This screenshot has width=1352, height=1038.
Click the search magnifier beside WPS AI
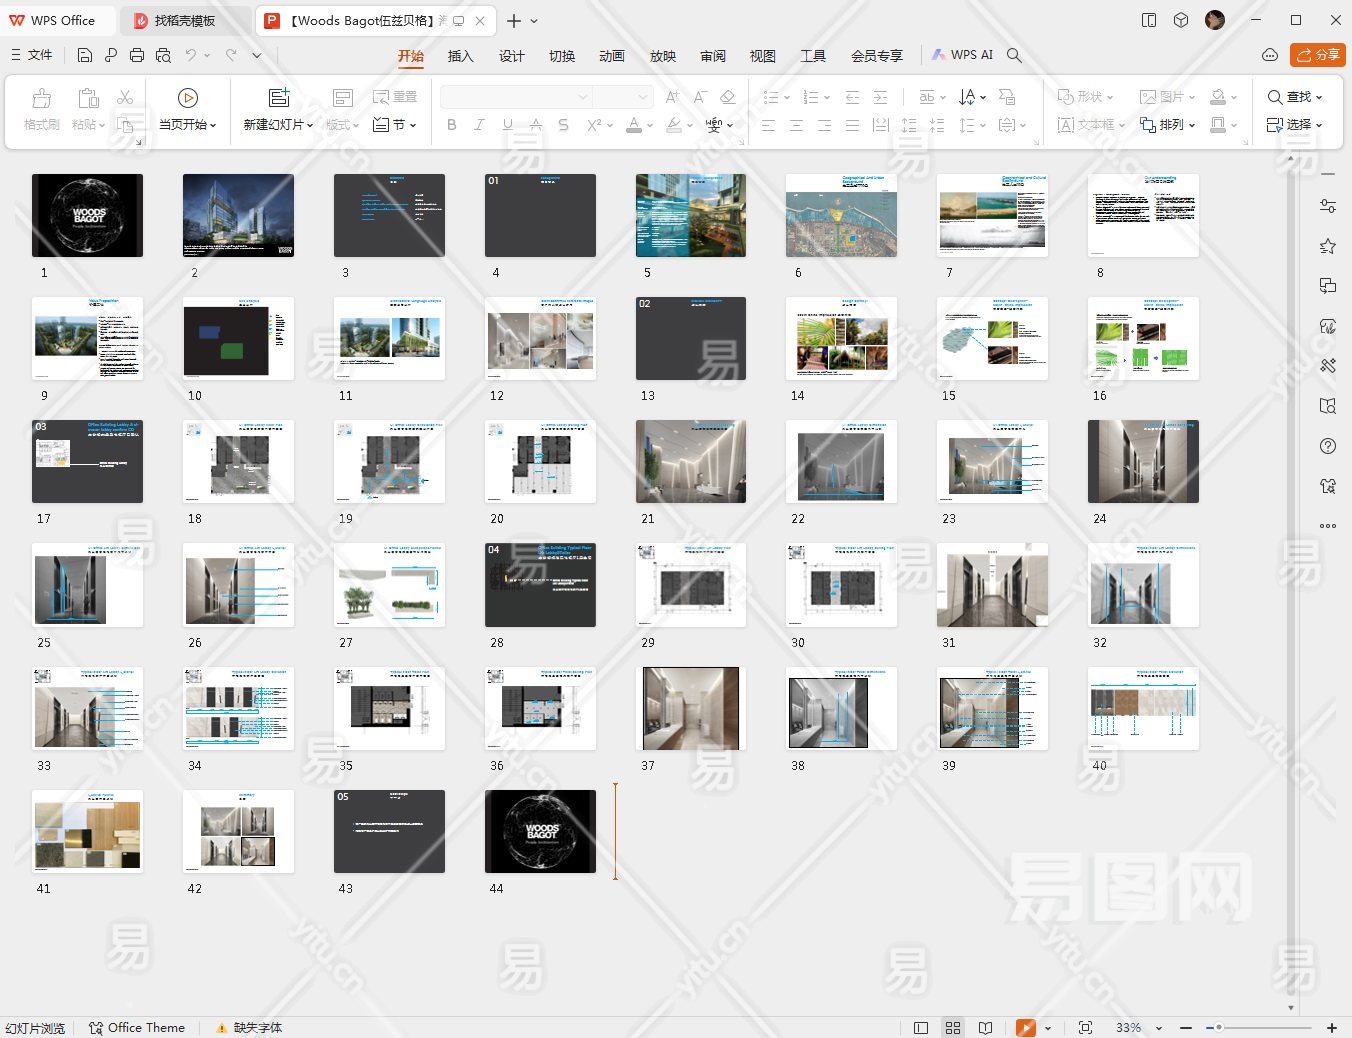1014,55
